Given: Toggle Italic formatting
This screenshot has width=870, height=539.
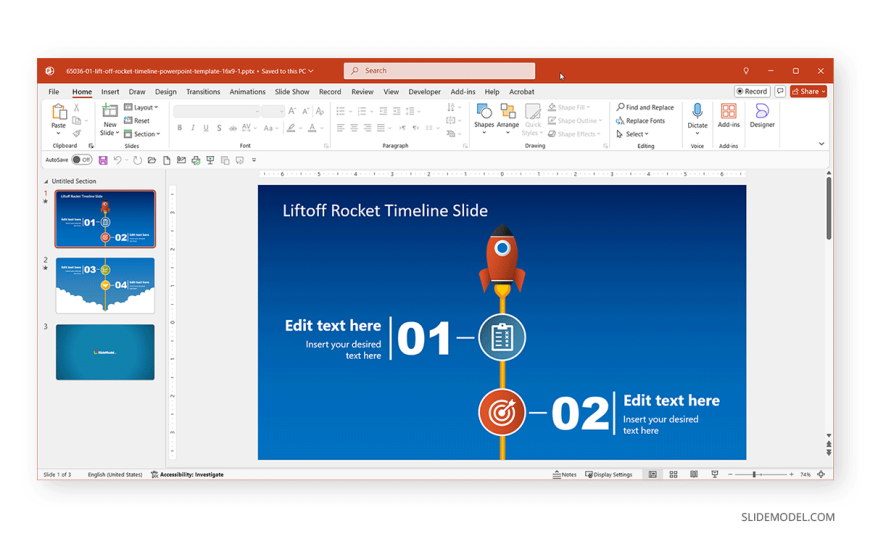Looking at the screenshot, I should click(193, 128).
